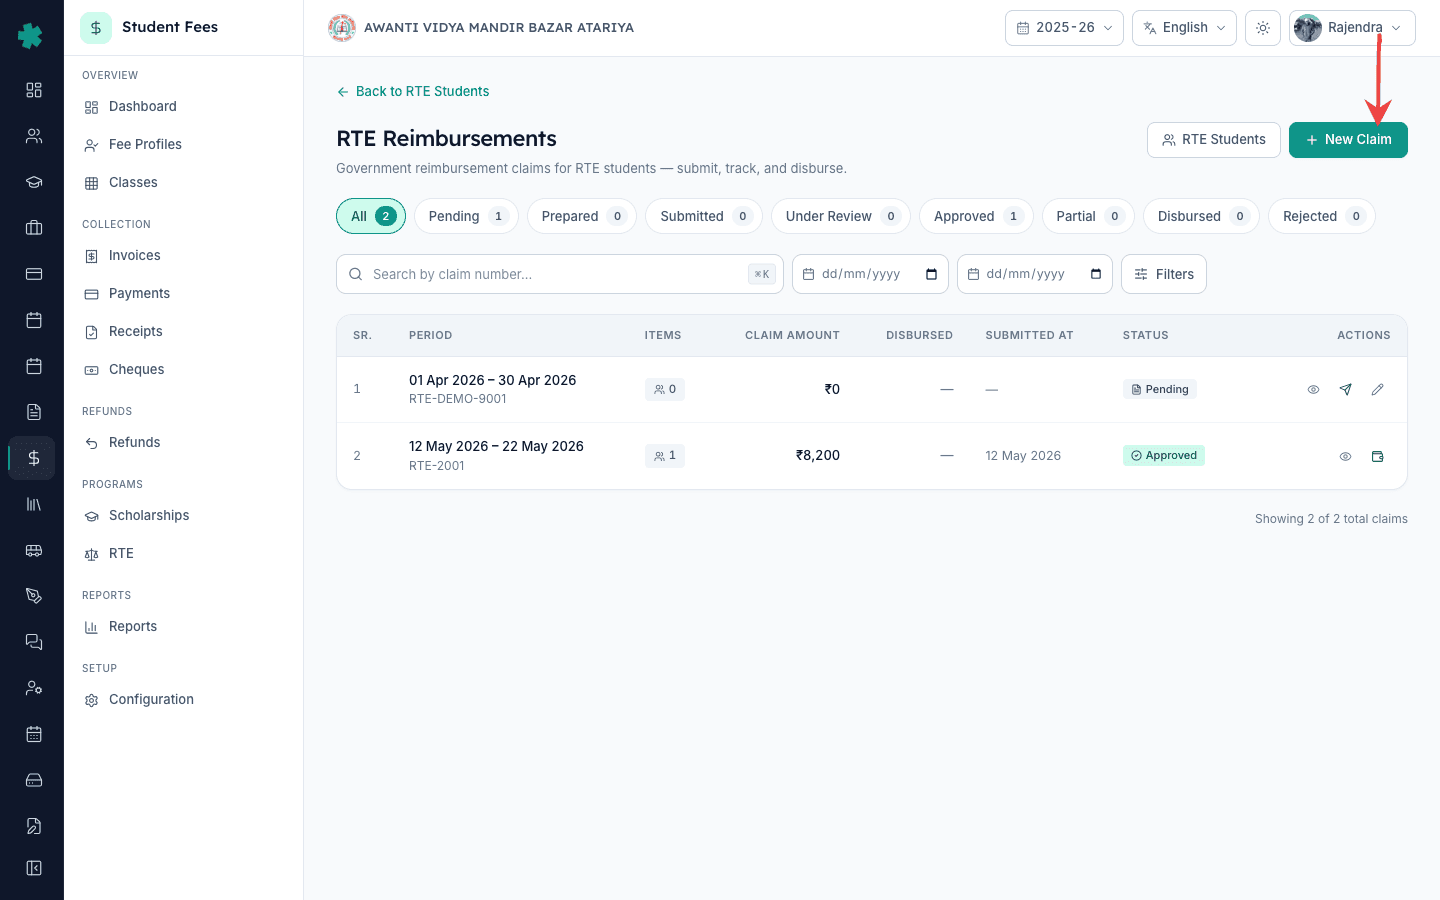The image size is (1440, 900).
Task: Open the 2025-26 academic year dropdown
Action: (1064, 28)
